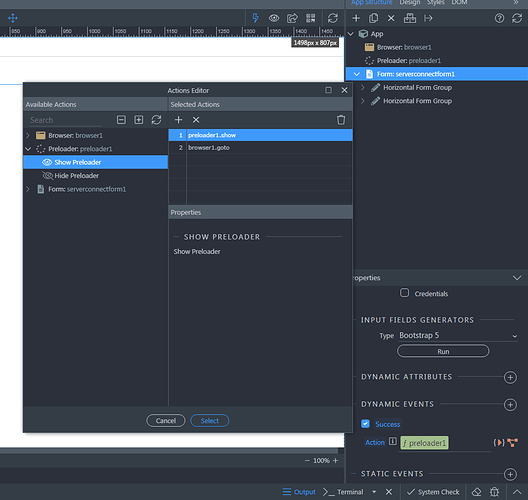Expand Browser: browser1 in Available Actions
This screenshot has width=528, height=500.
[x=28, y=135]
